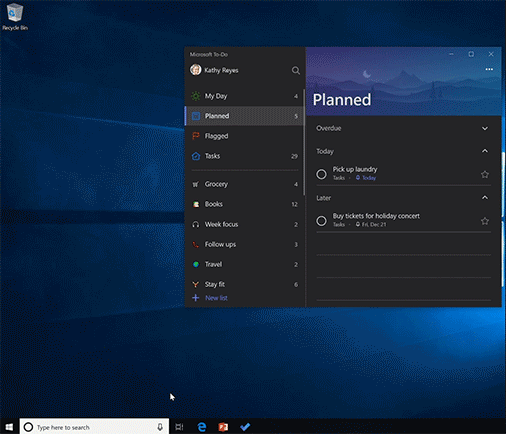The height and width of the screenshot is (434, 506).
Task: Click the Travel globe icon
Action: [x=196, y=264]
